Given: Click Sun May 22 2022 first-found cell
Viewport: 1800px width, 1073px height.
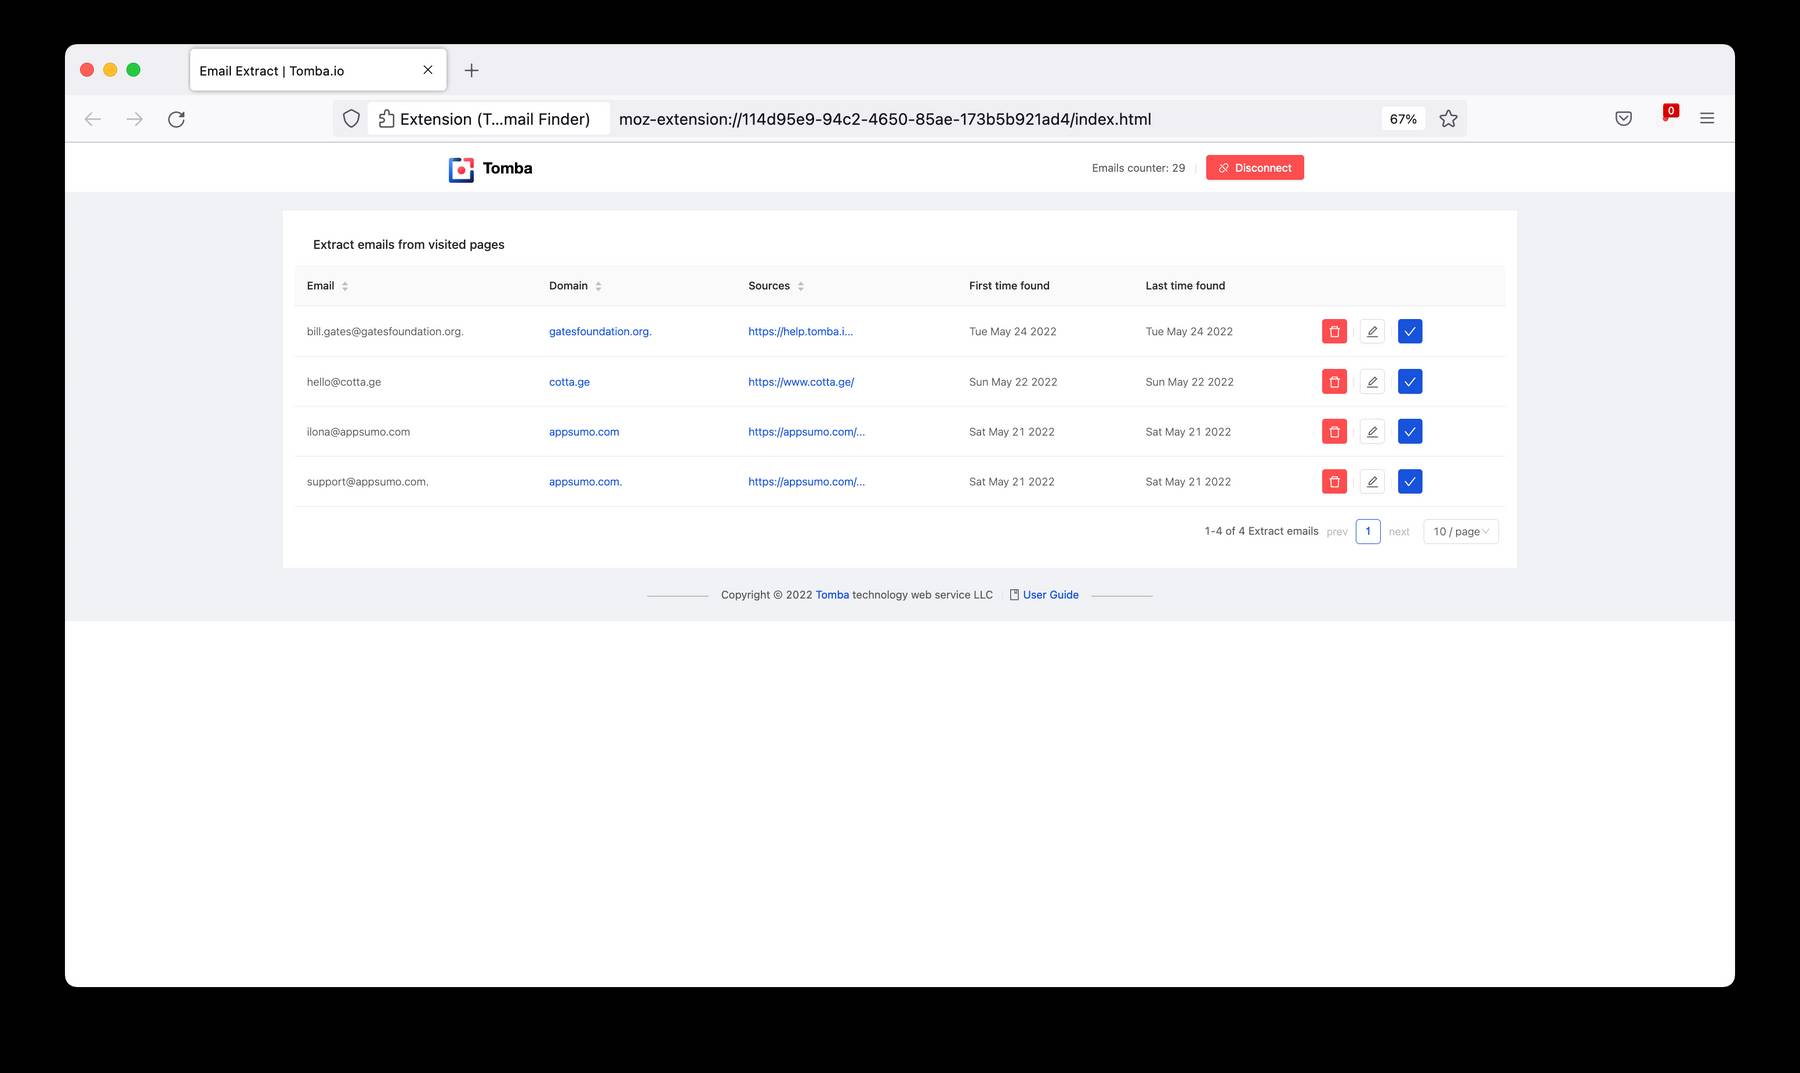Looking at the screenshot, I should point(1013,381).
